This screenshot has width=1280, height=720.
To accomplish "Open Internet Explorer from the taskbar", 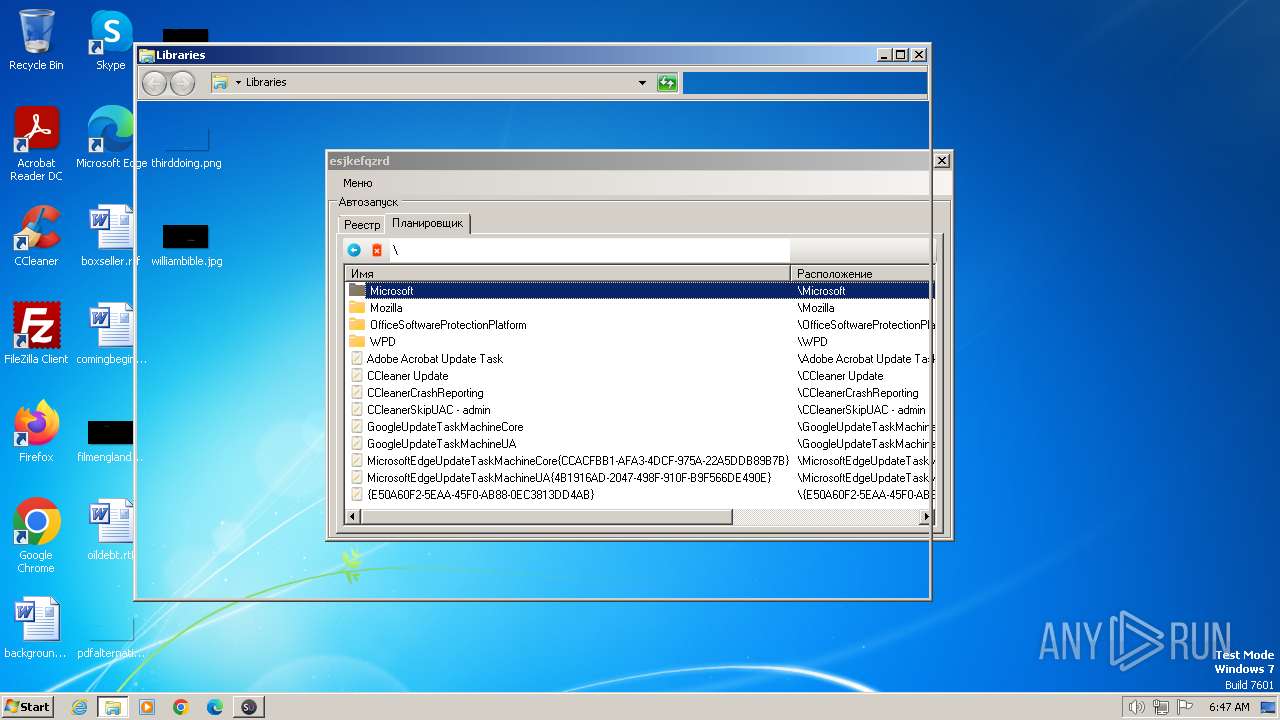I will (79, 707).
